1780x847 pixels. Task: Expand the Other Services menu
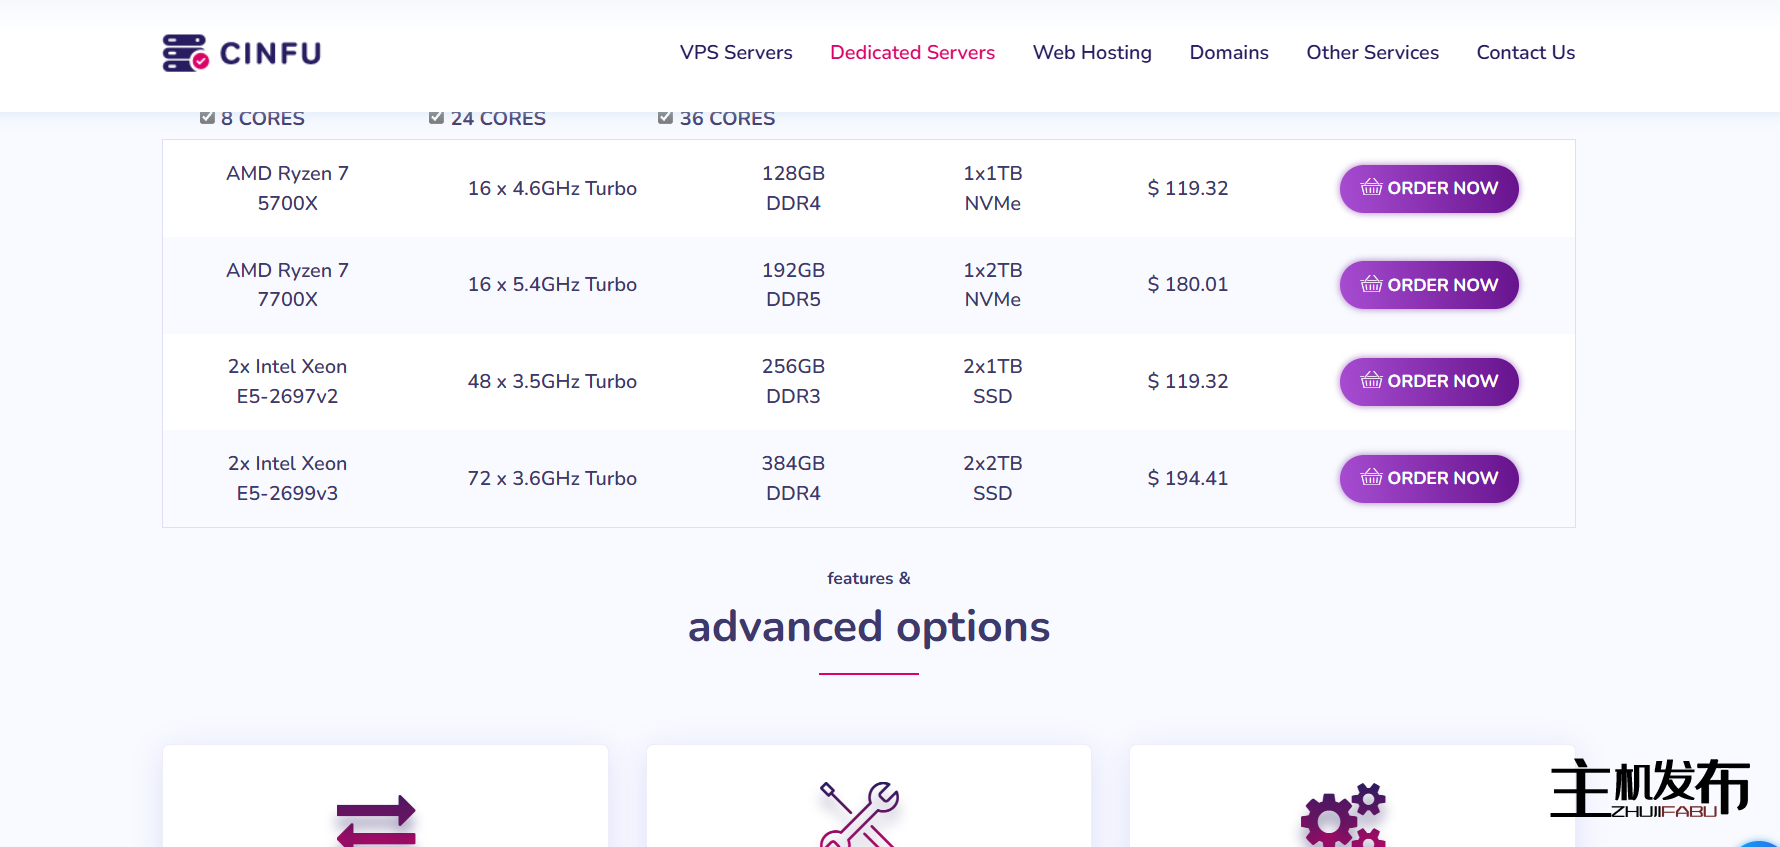[x=1372, y=53]
